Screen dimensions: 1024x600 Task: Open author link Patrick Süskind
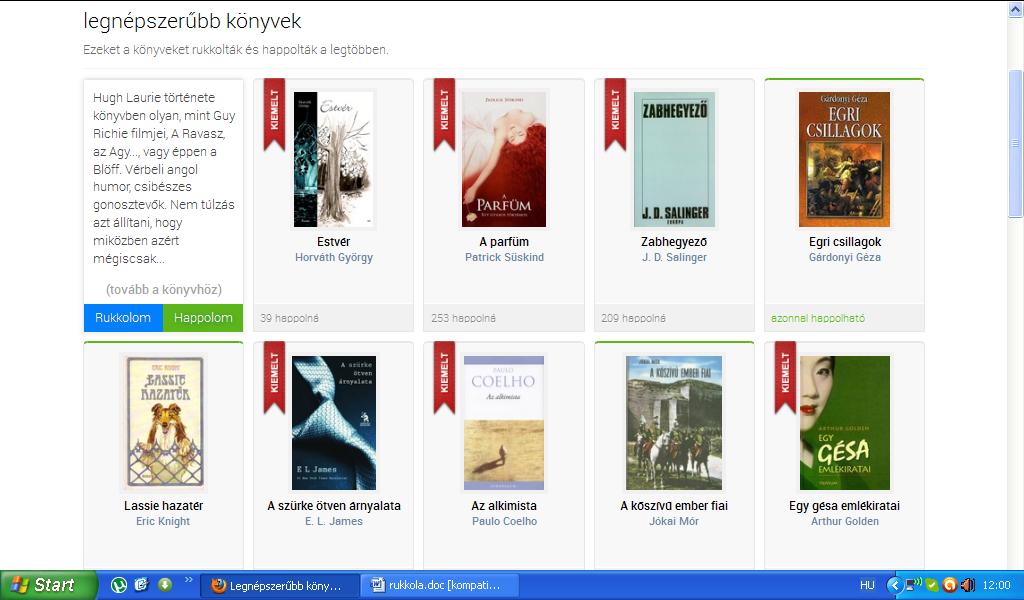pyautogui.click(x=503, y=258)
